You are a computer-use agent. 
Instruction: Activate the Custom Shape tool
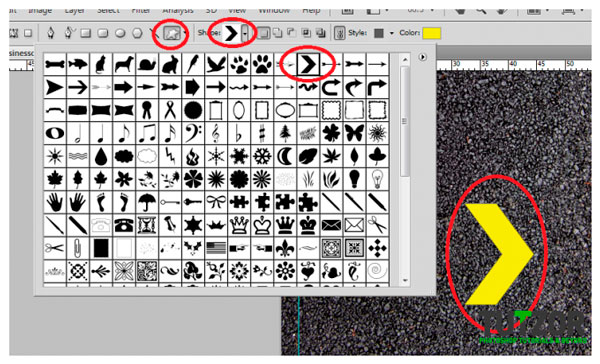pos(171,34)
